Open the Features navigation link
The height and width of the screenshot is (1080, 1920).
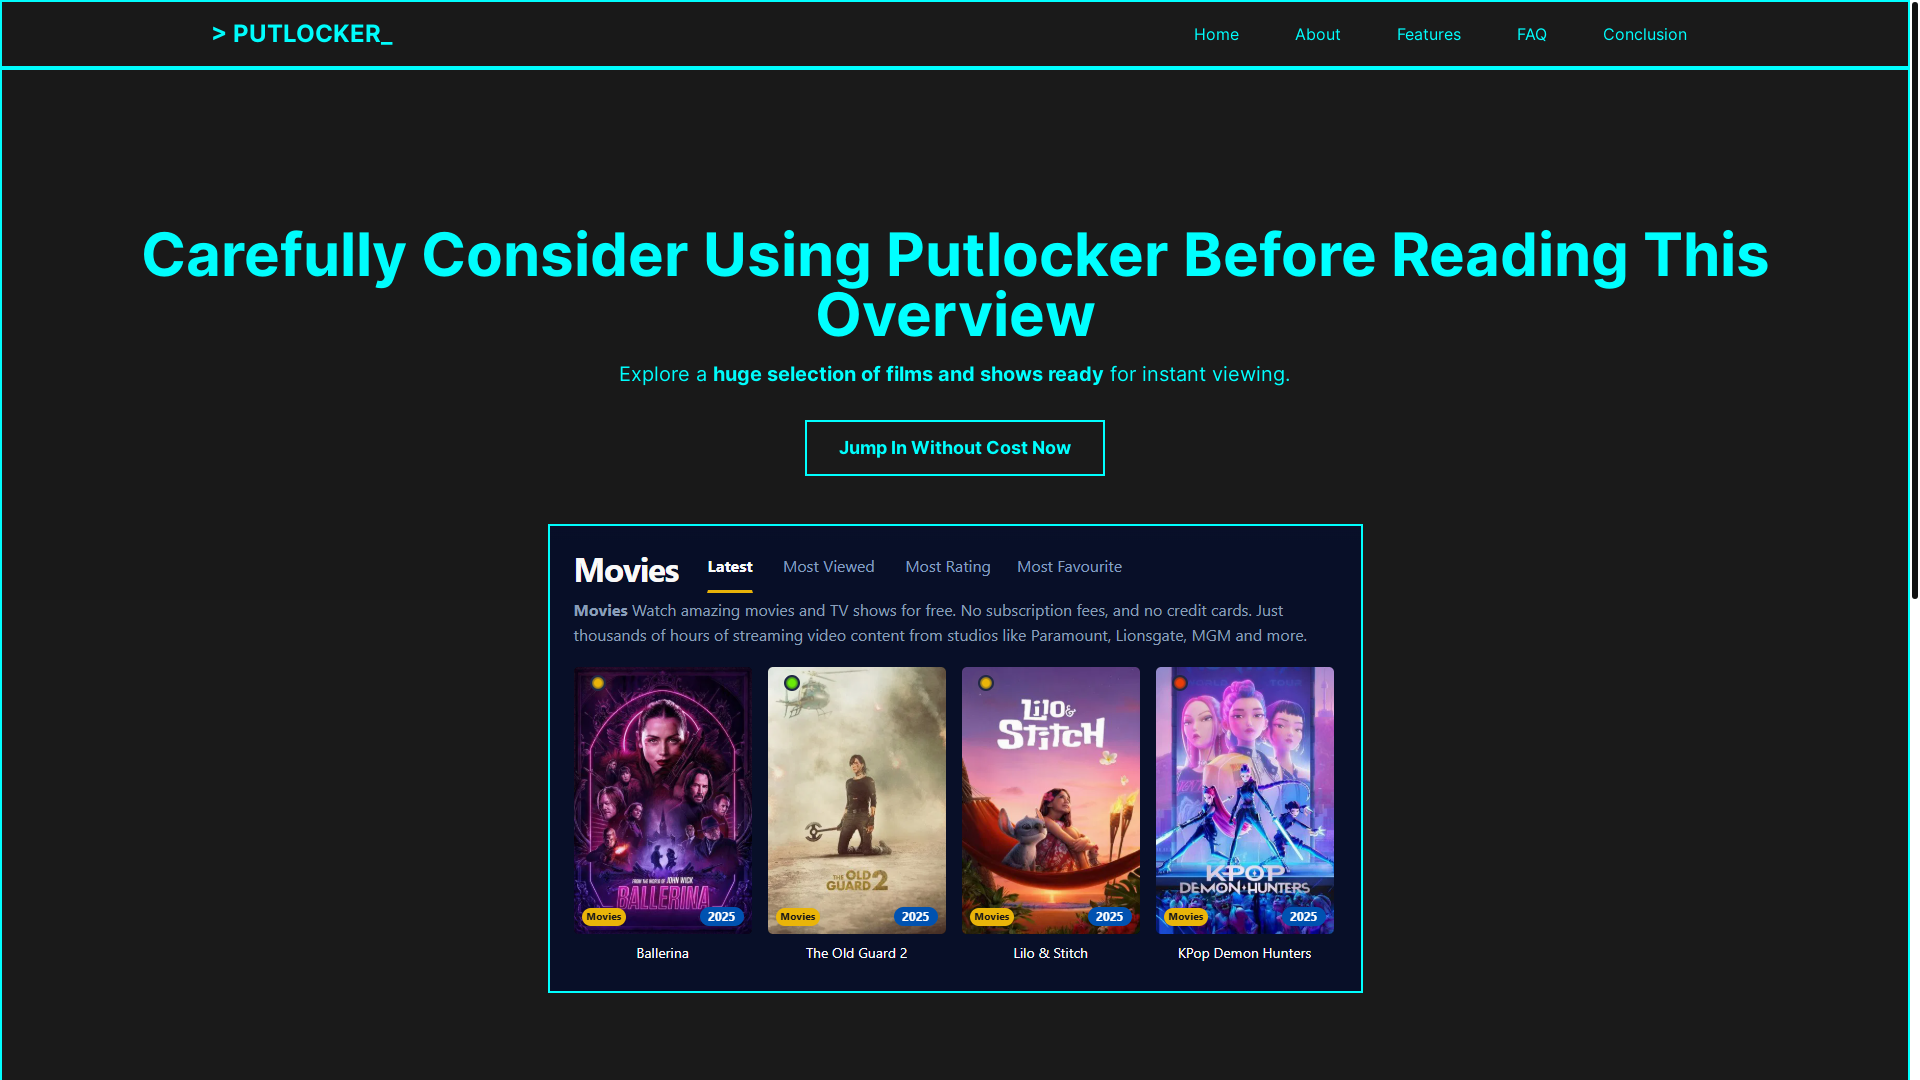[x=1428, y=35]
